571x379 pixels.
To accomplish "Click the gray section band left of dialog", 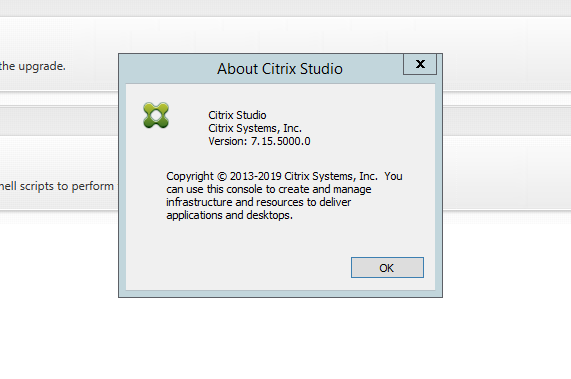I will (59, 121).
